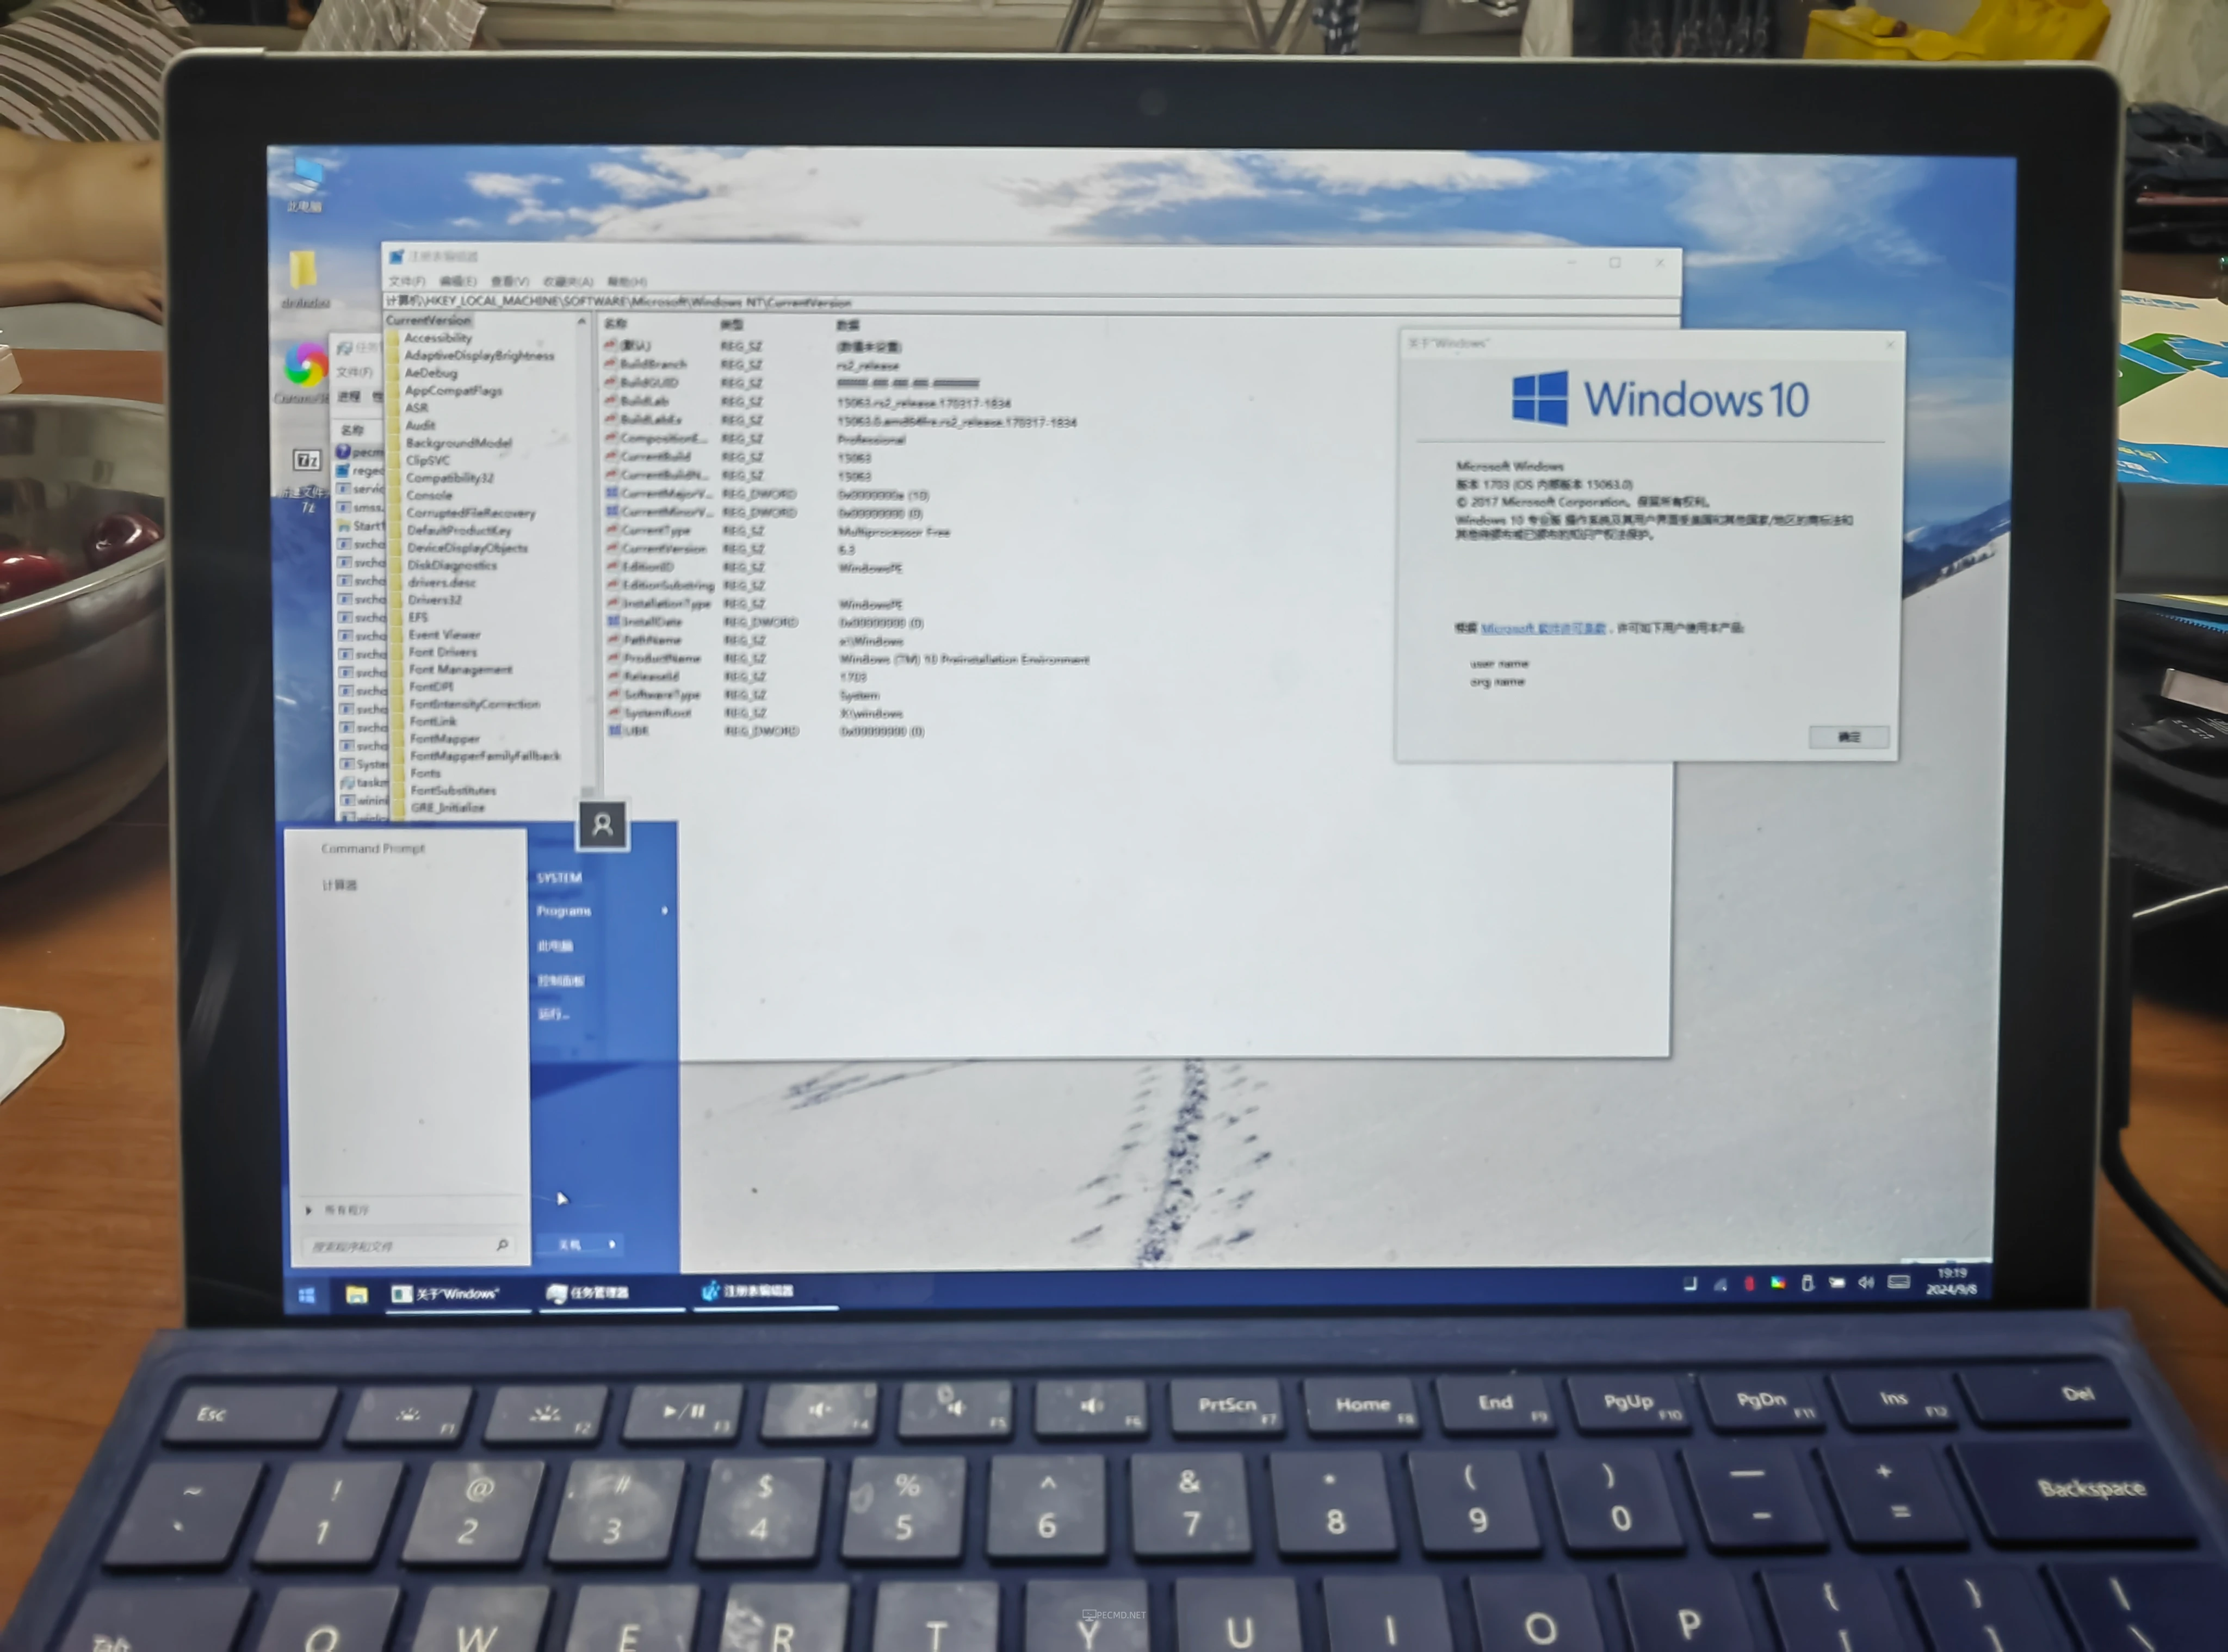Open the arrow beside 关机 button
2228x1652 pixels.
(613, 1245)
